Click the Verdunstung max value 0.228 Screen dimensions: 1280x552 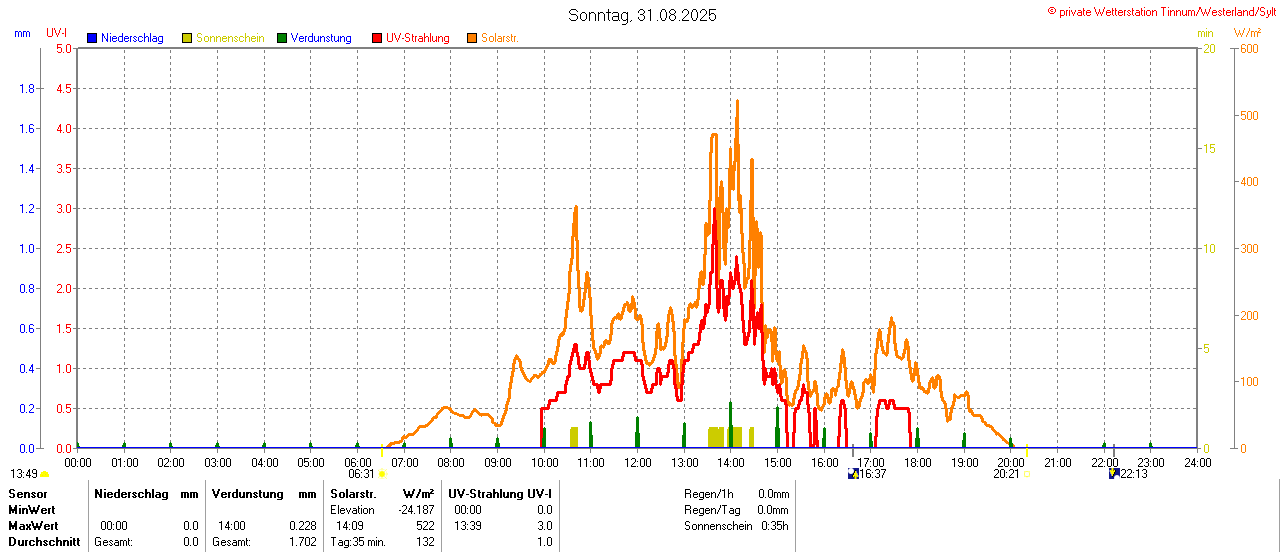[302, 526]
